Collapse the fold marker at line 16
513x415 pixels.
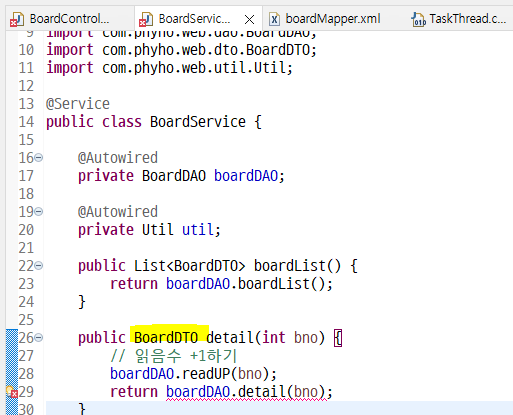tap(39, 157)
